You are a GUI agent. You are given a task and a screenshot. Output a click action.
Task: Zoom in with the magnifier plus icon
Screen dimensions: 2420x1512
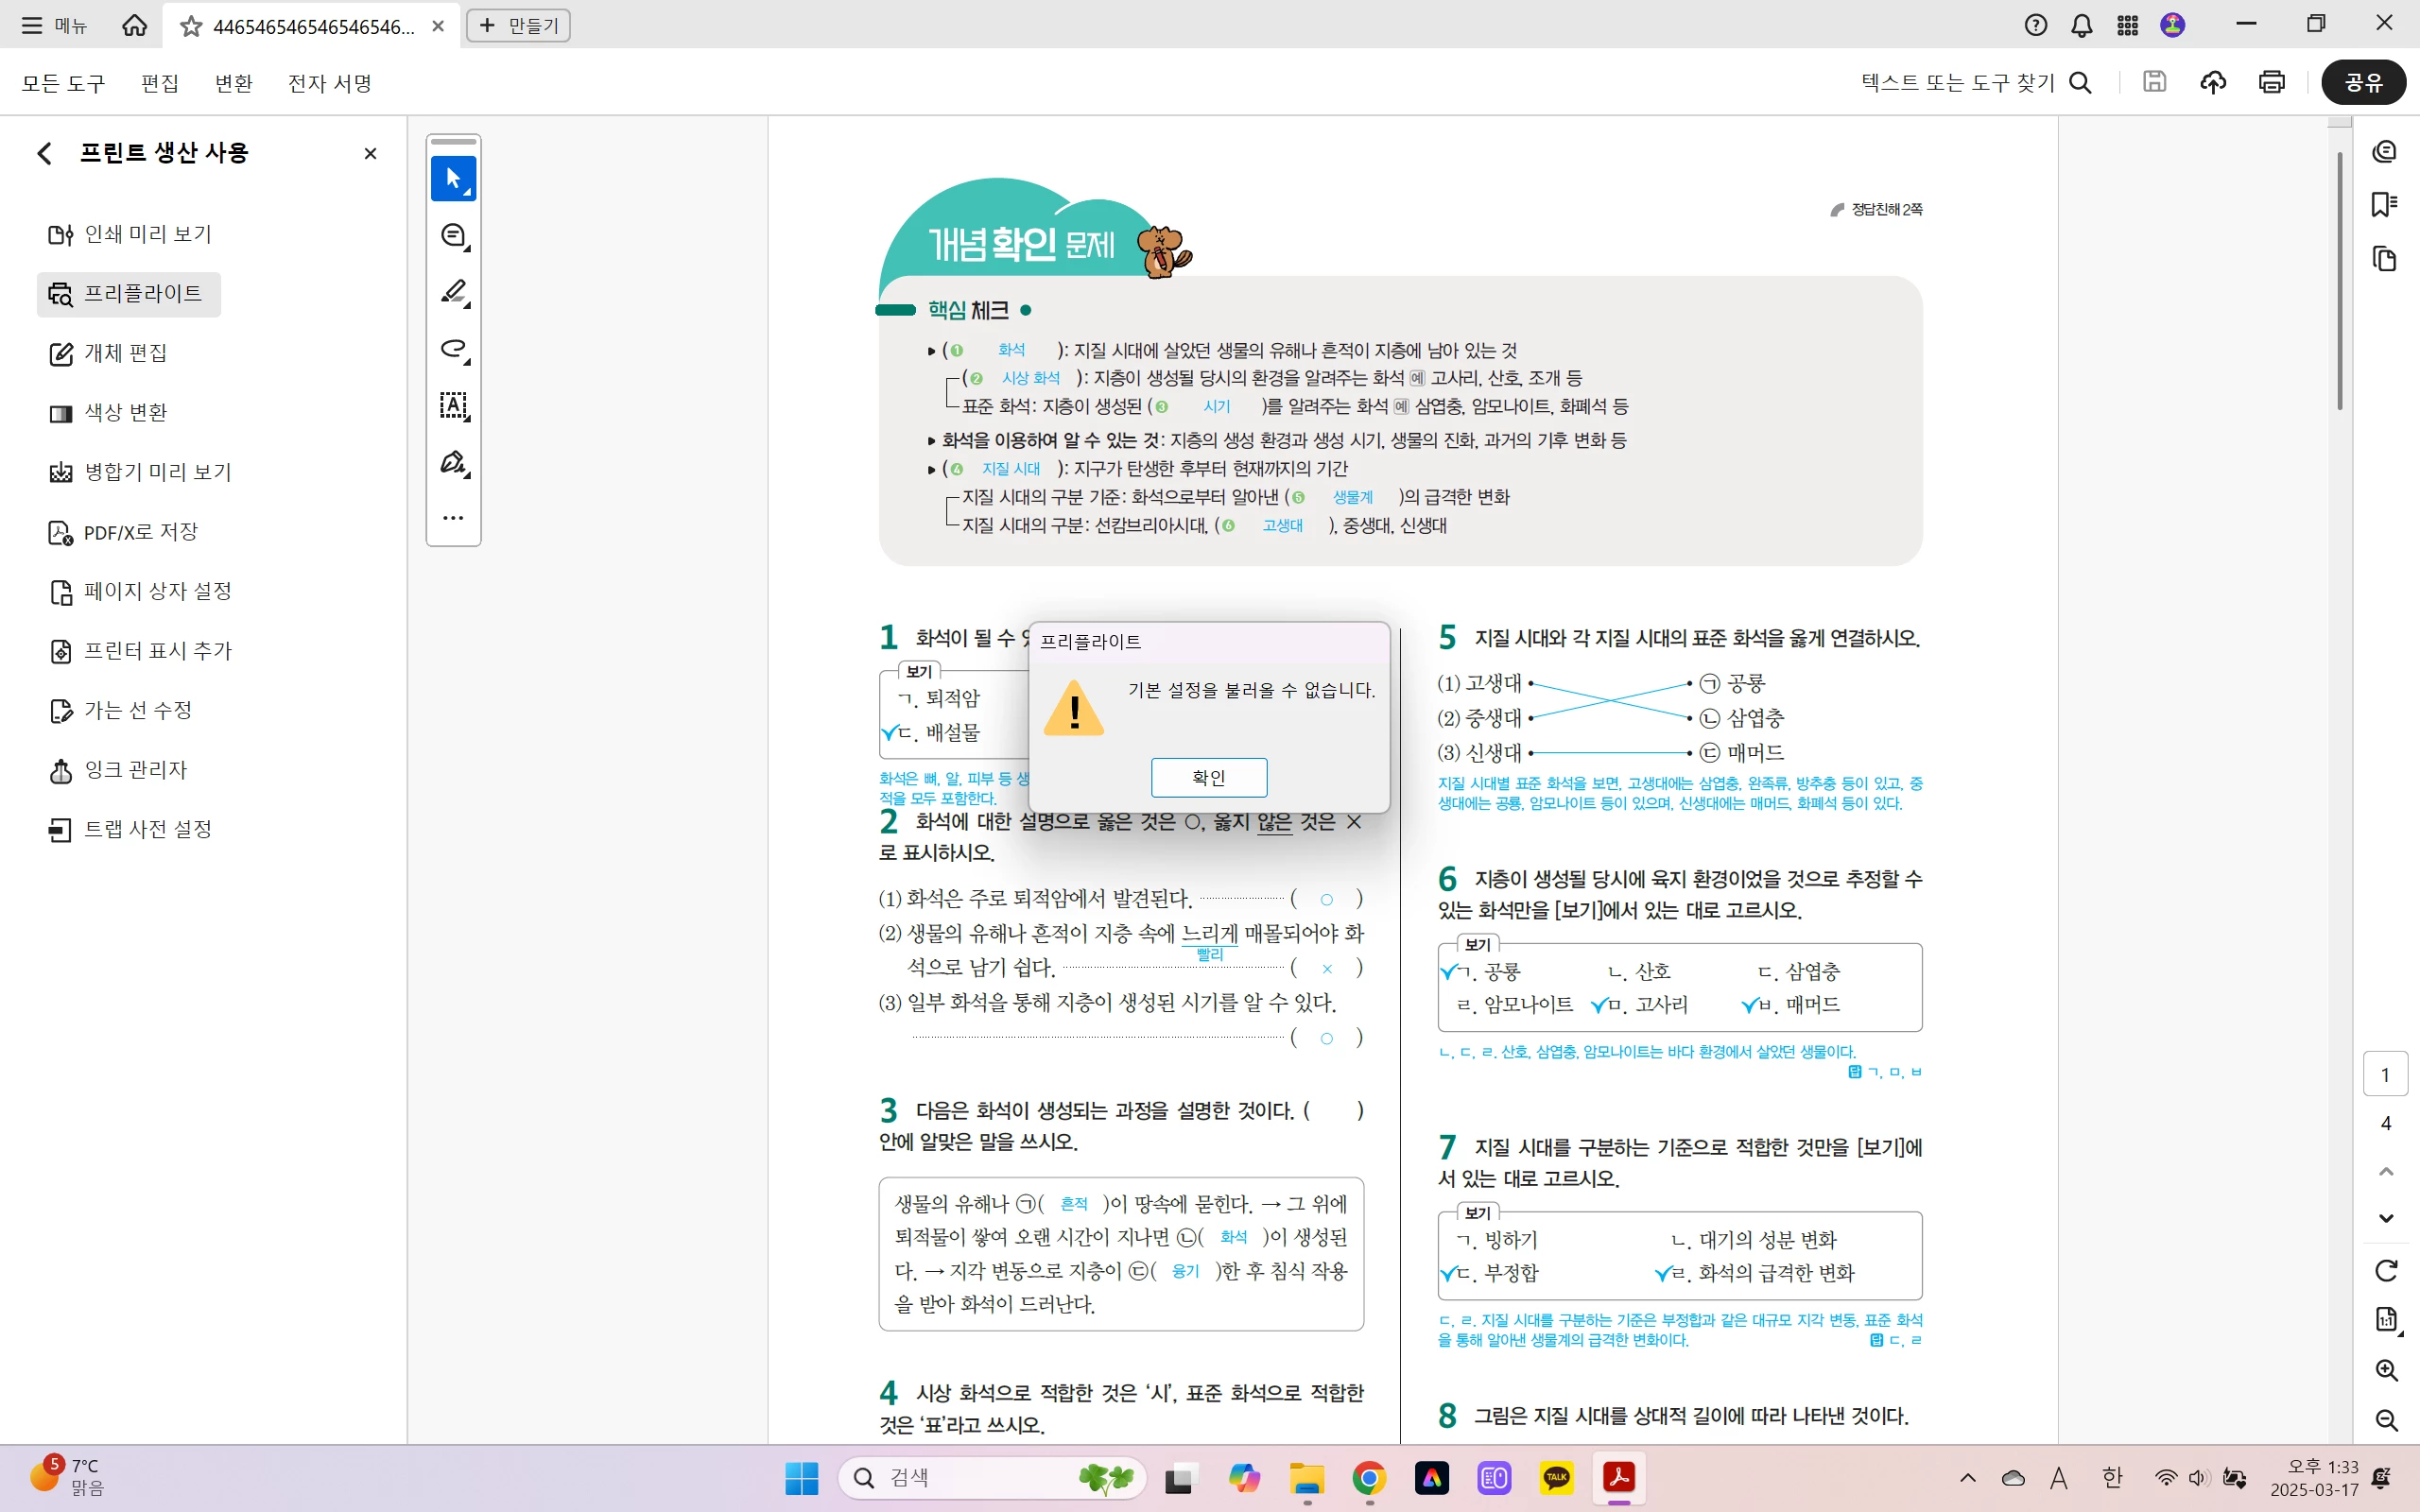2386,1370
